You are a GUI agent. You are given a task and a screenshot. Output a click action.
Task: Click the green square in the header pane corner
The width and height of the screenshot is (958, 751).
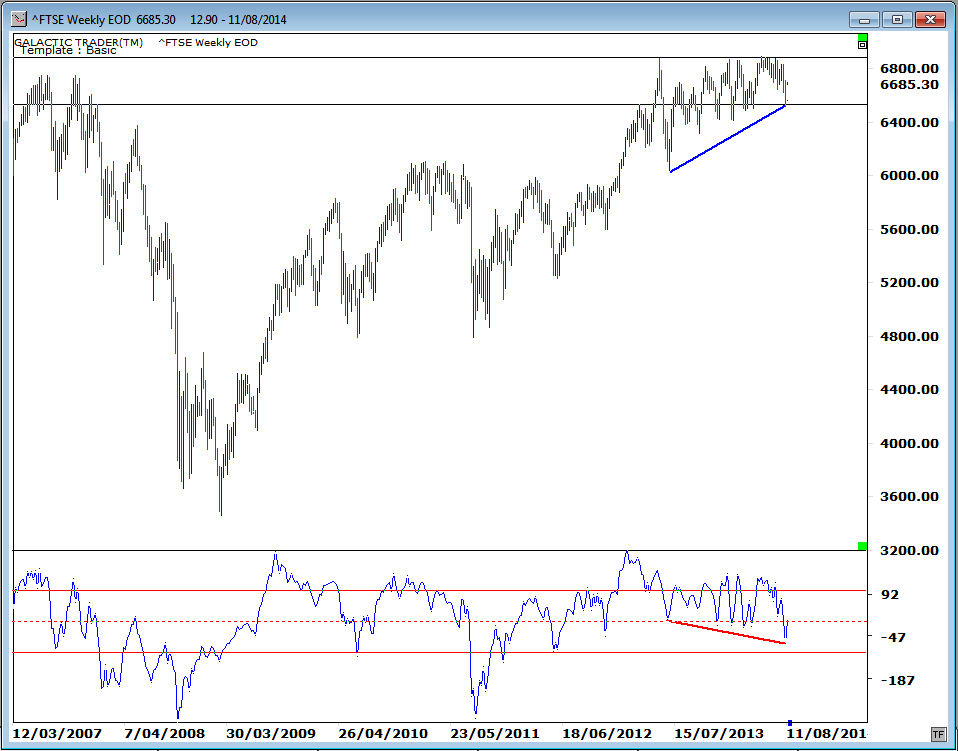tap(862, 37)
